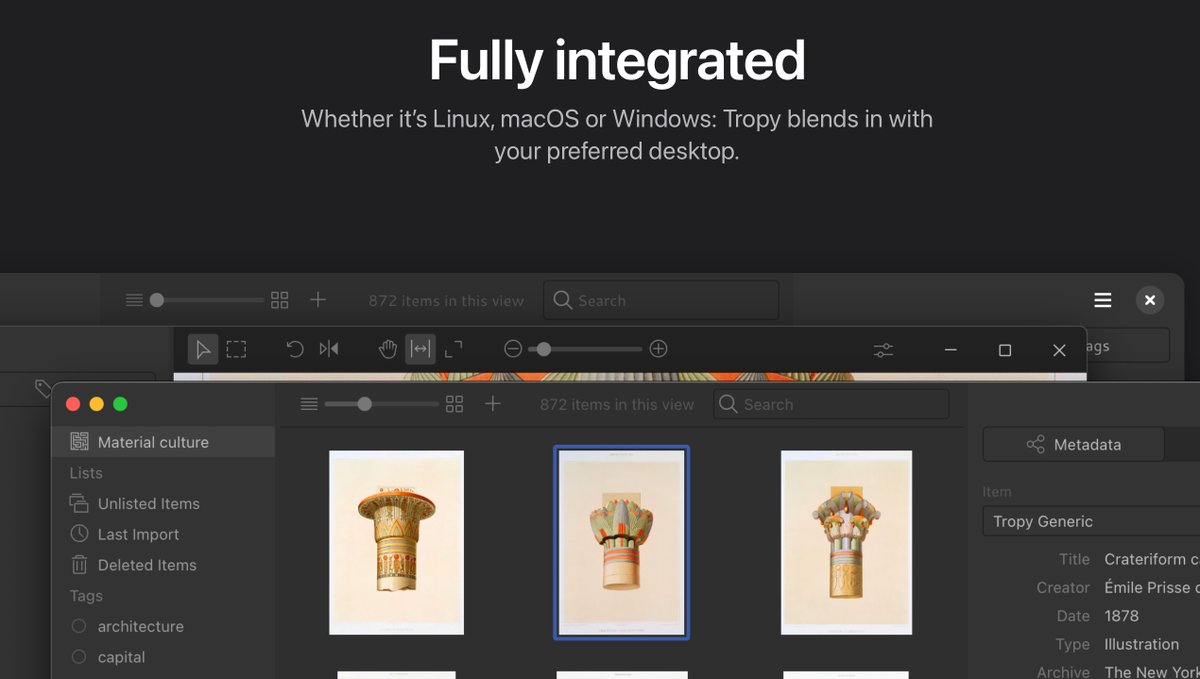
Task: Click the tag icon in back window
Action: (x=43, y=387)
